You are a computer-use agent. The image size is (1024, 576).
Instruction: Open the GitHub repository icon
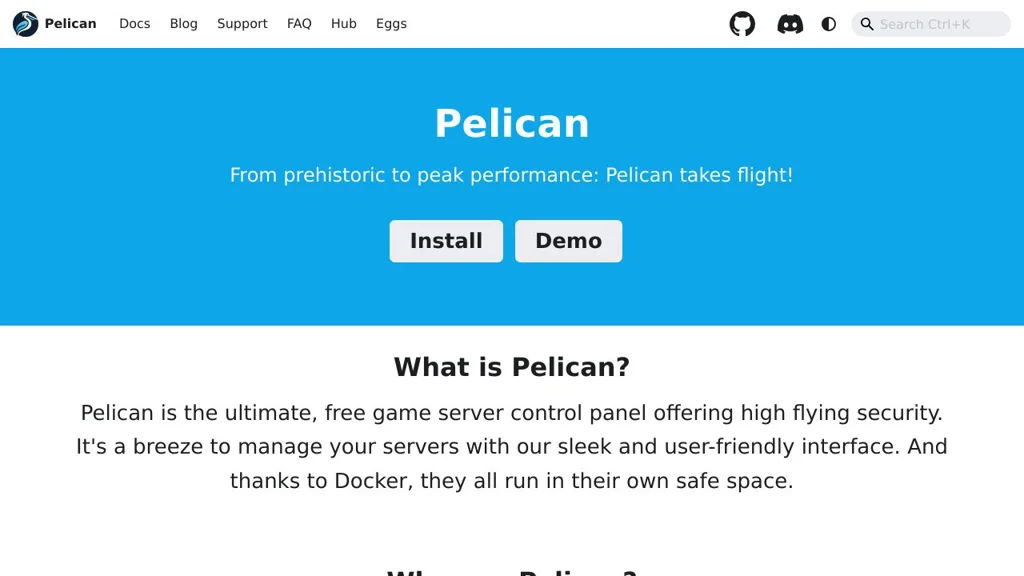(742, 24)
